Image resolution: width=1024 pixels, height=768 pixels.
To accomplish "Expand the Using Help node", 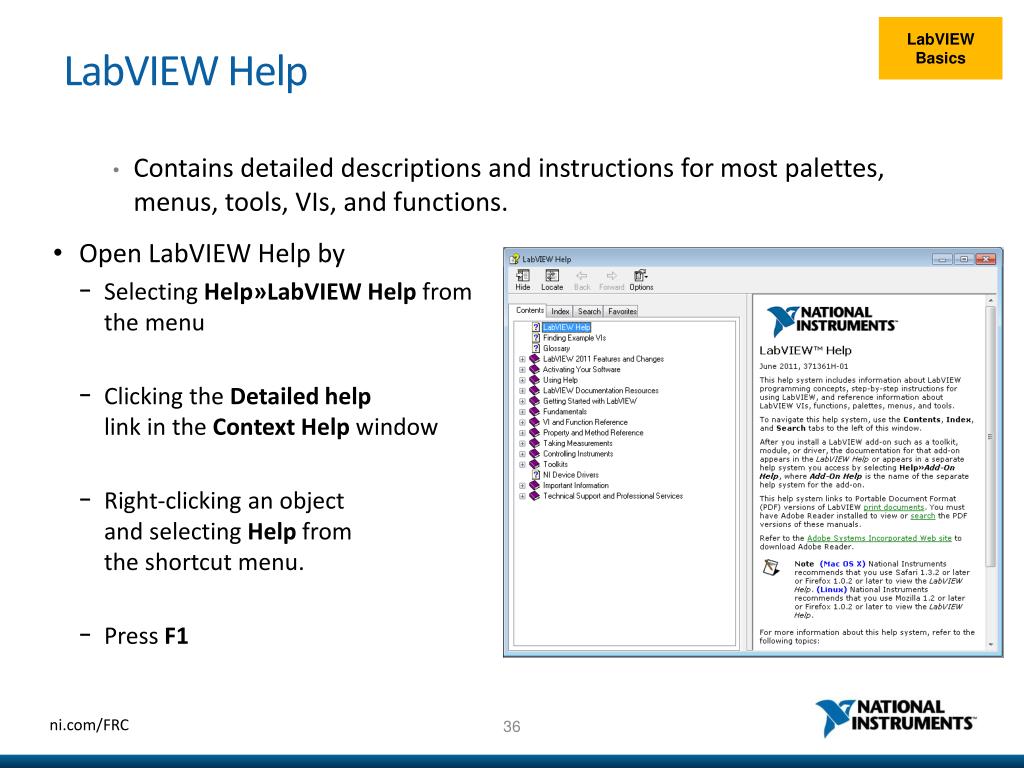I will tap(522, 380).
